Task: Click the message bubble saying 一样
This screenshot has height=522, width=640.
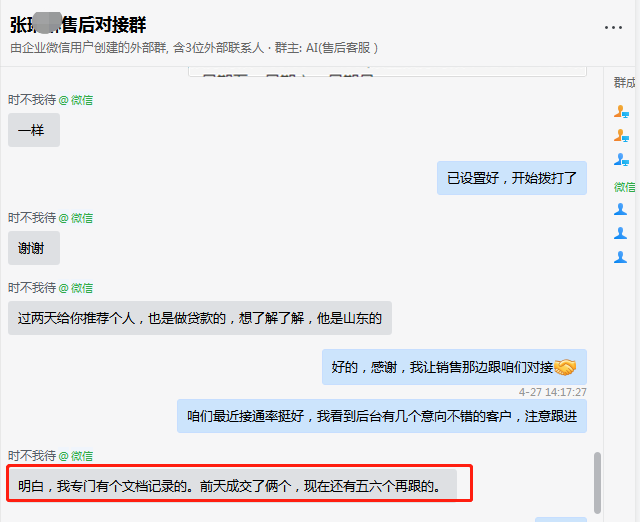Action: [34, 130]
